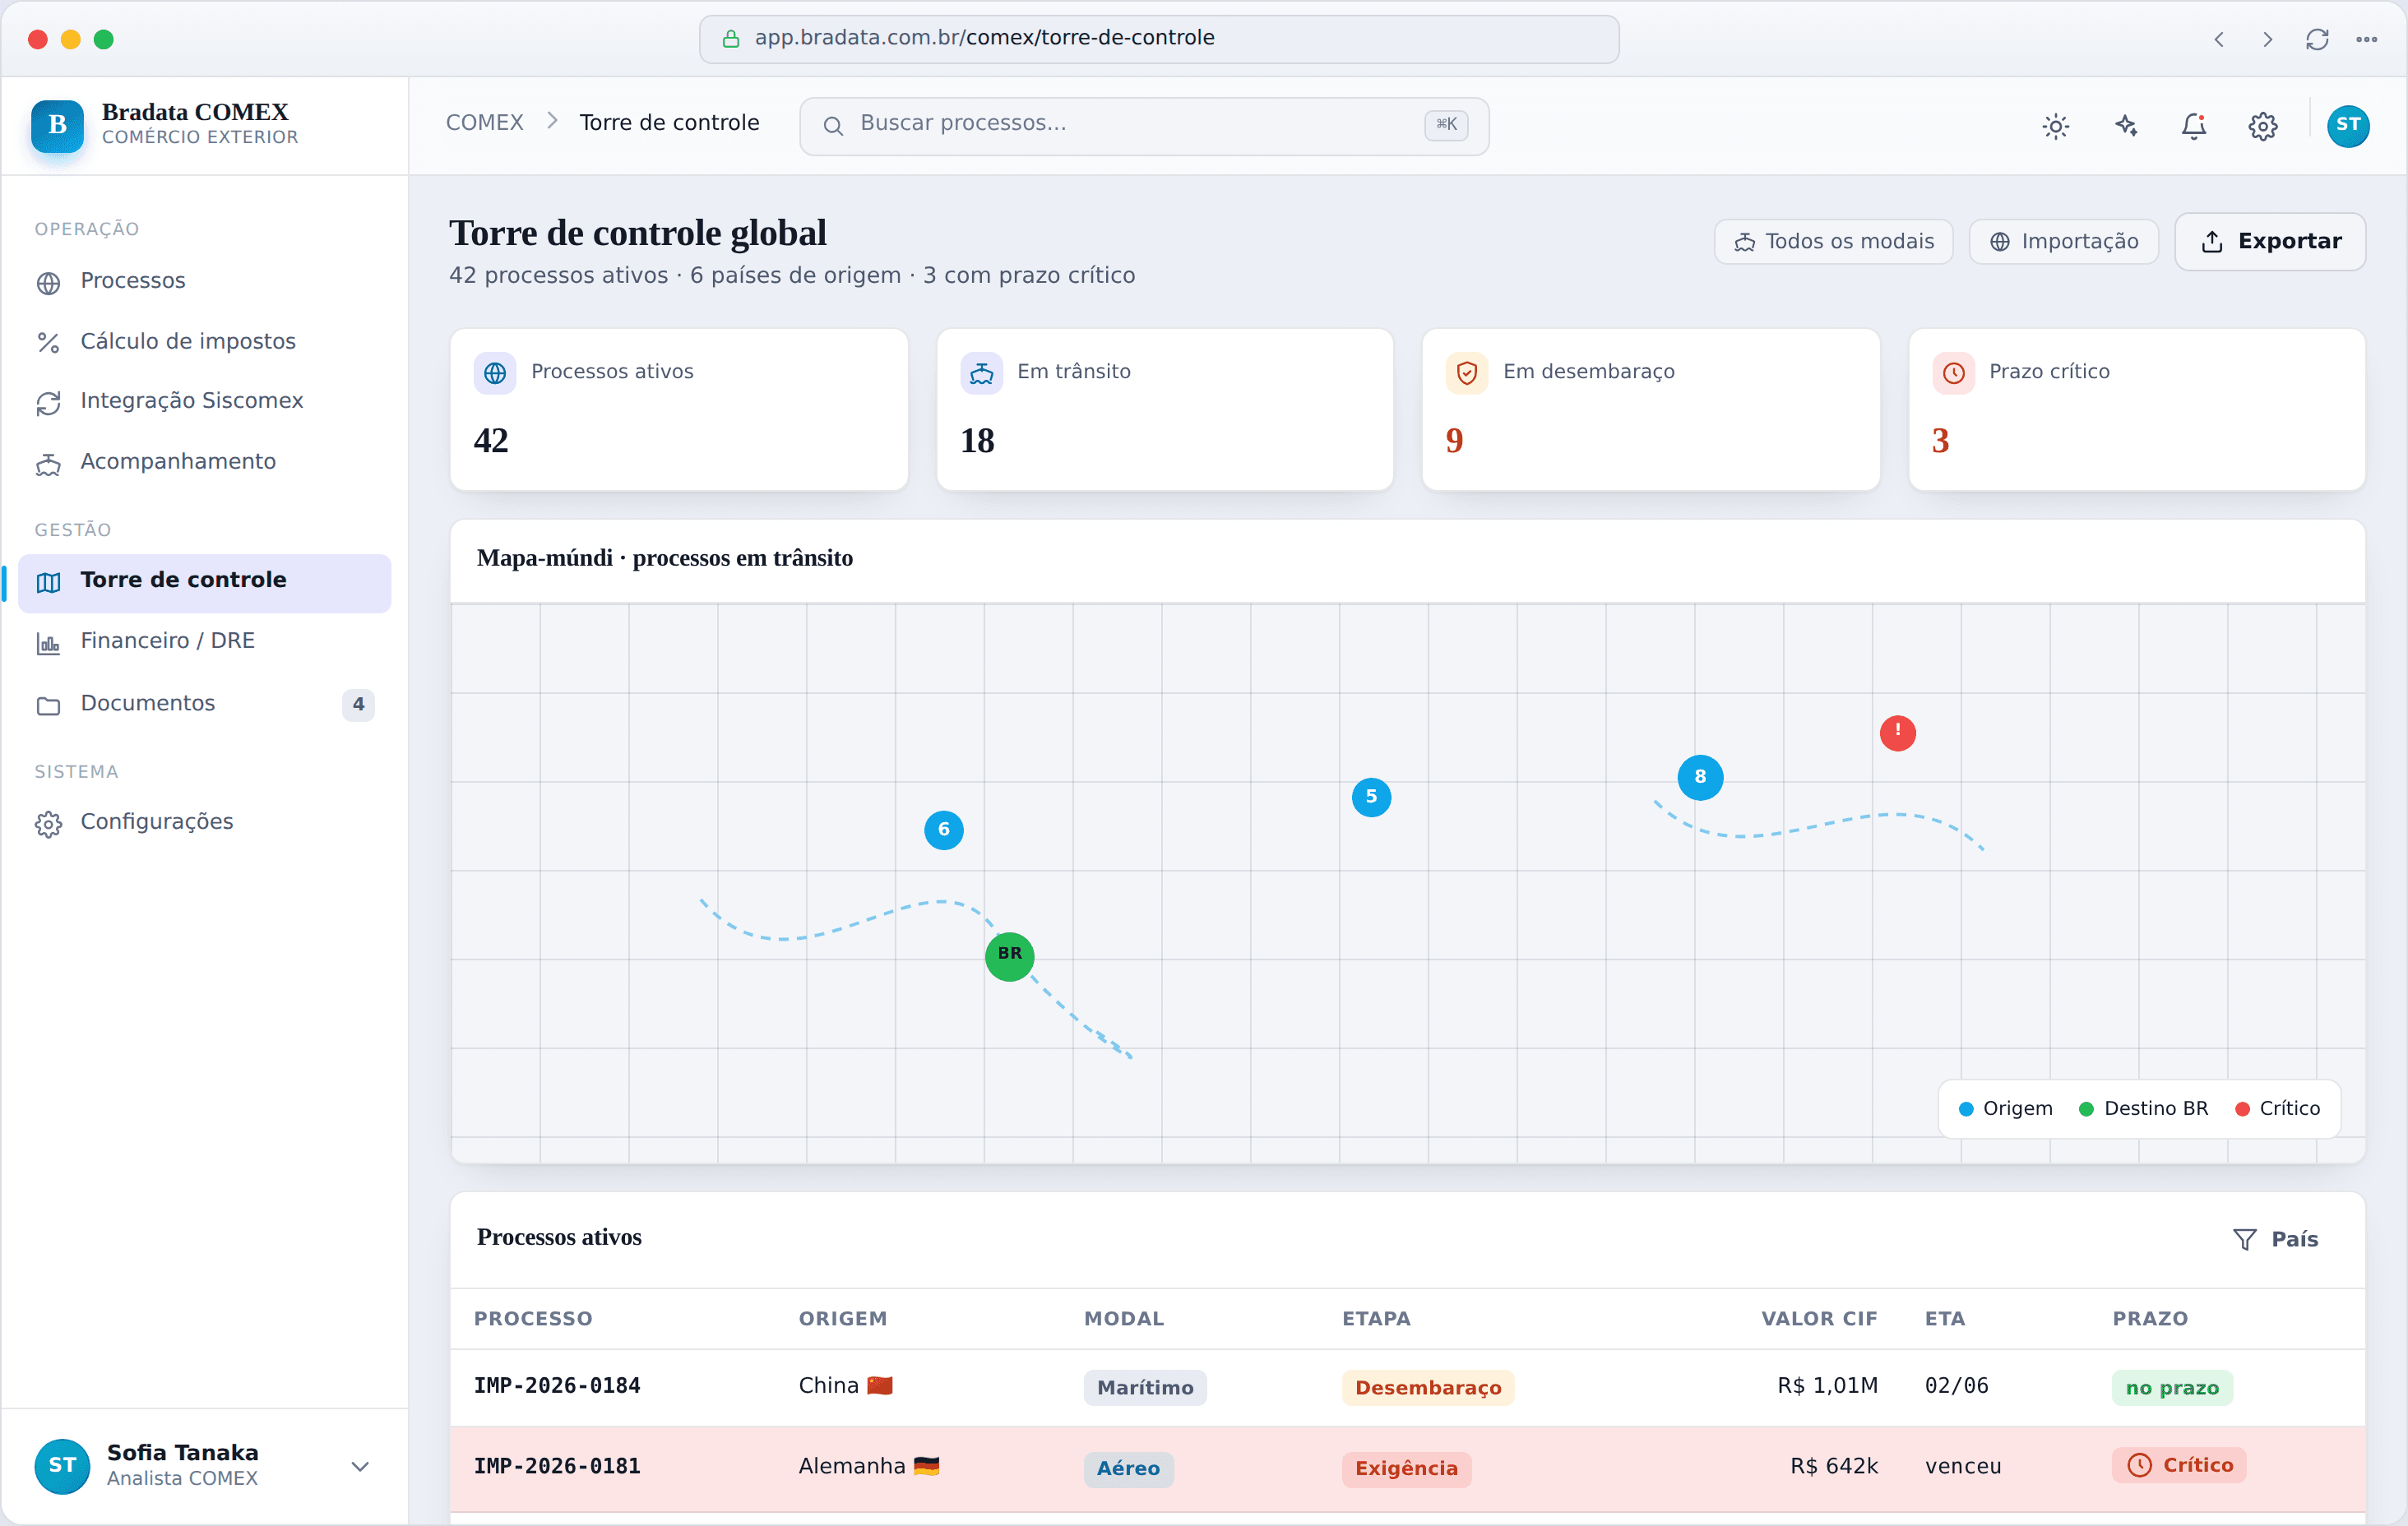
Task: Expand the Sofia Tanaka user menu chevron
Action: click(360, 1466)
